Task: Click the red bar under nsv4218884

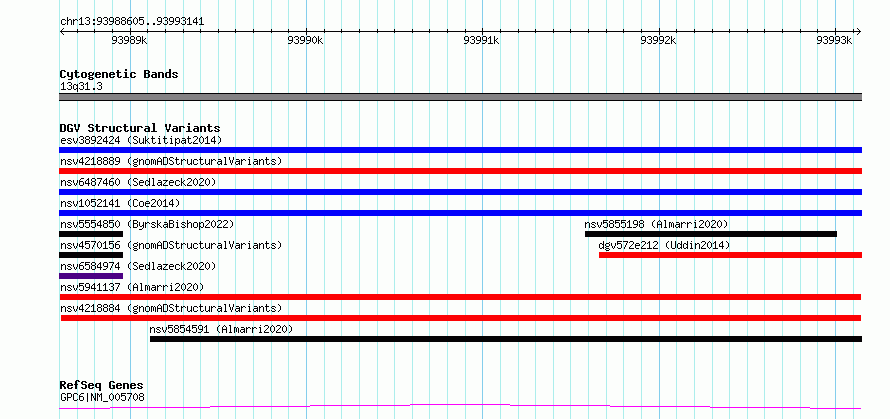Action: point(461,318)
